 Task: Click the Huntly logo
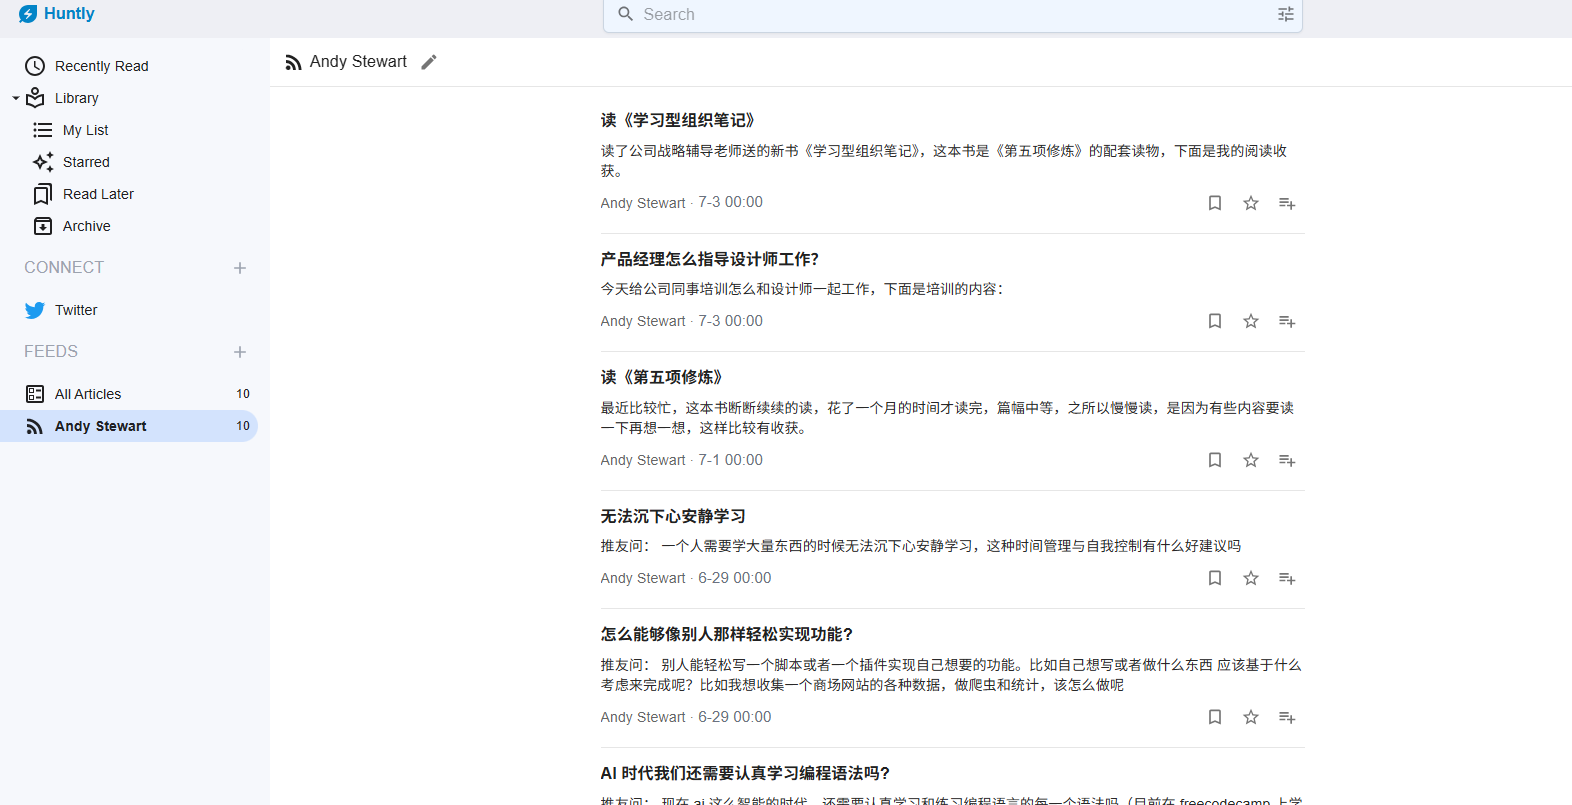tap(57, 14)
